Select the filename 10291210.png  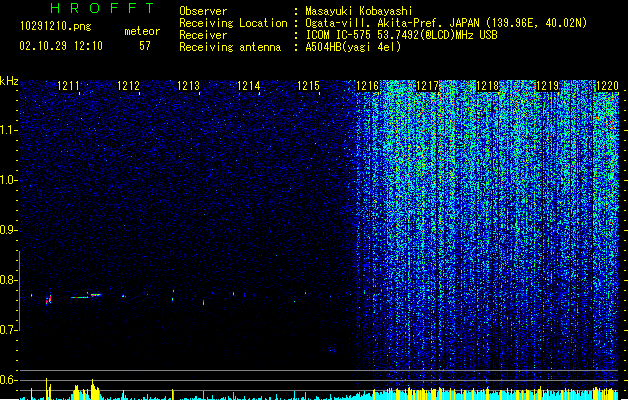pos(56,27)
